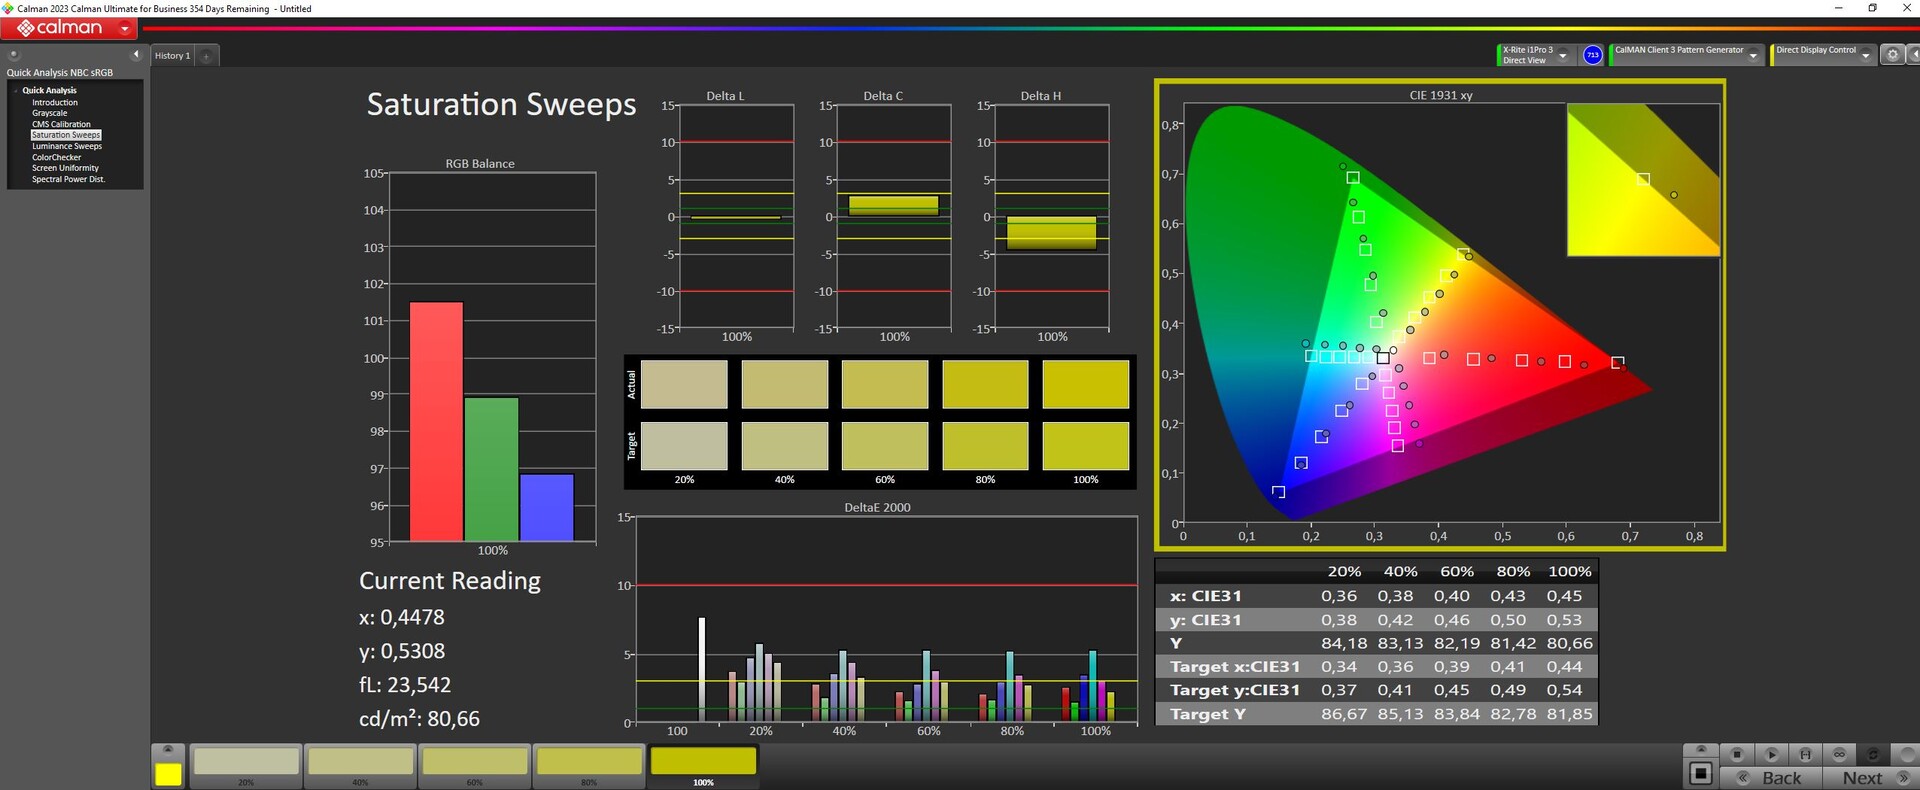Screen dimensions: 1920x790
Task: Click the bracketed single-read icon
Action: 1805,754
